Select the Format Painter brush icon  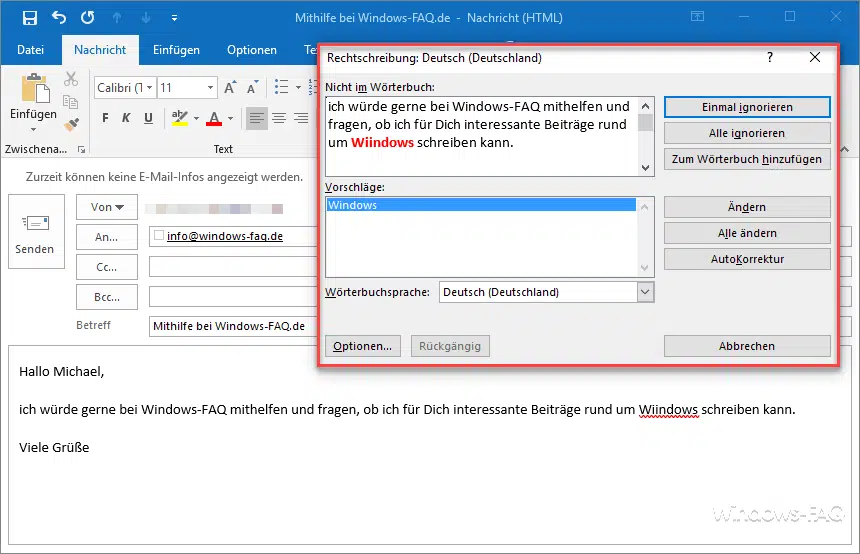71,125
